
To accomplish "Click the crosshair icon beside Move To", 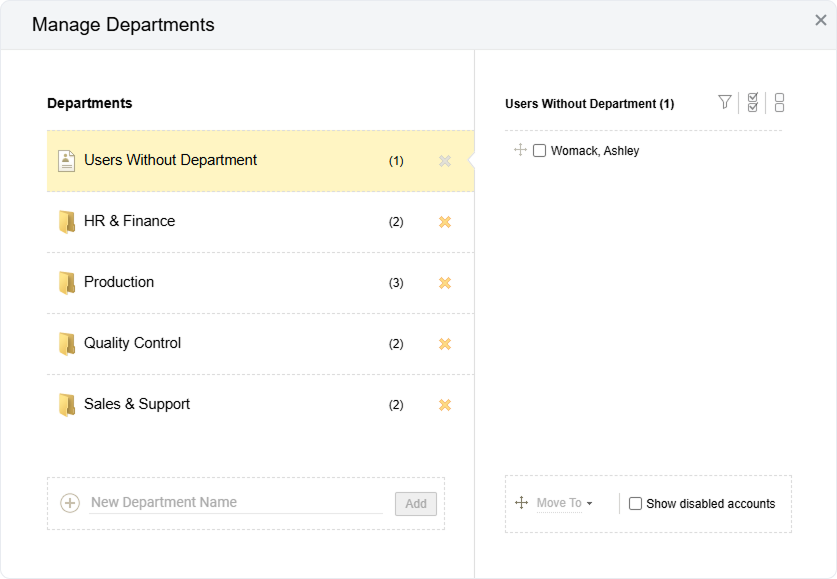I will coord(521,503).
